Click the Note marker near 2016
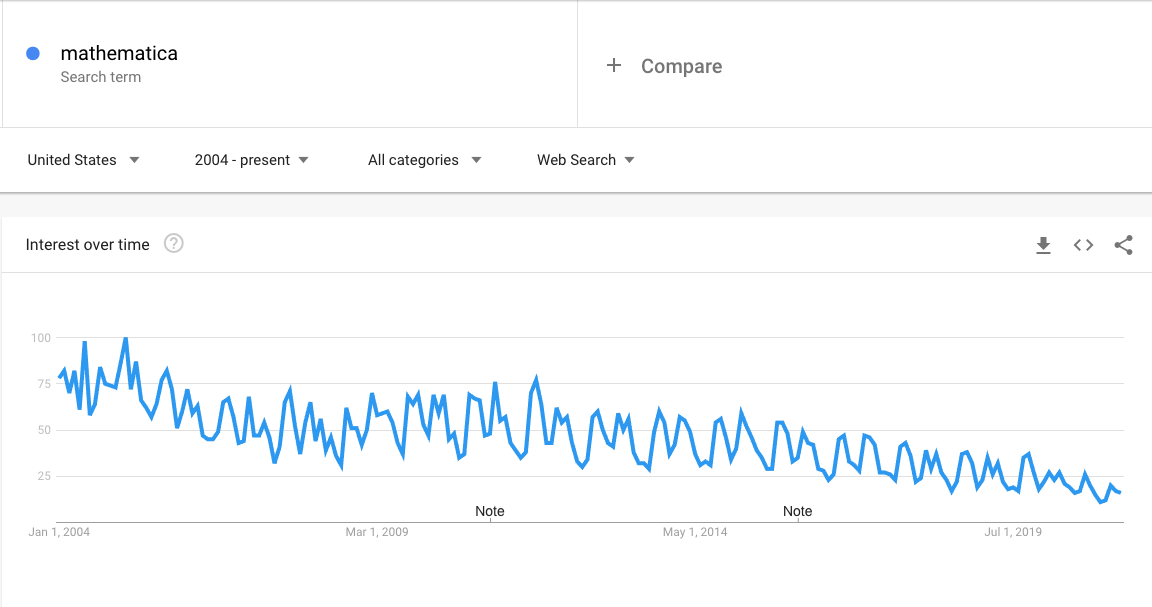Viewport: 1152px width, 607px height. (797, 511)
